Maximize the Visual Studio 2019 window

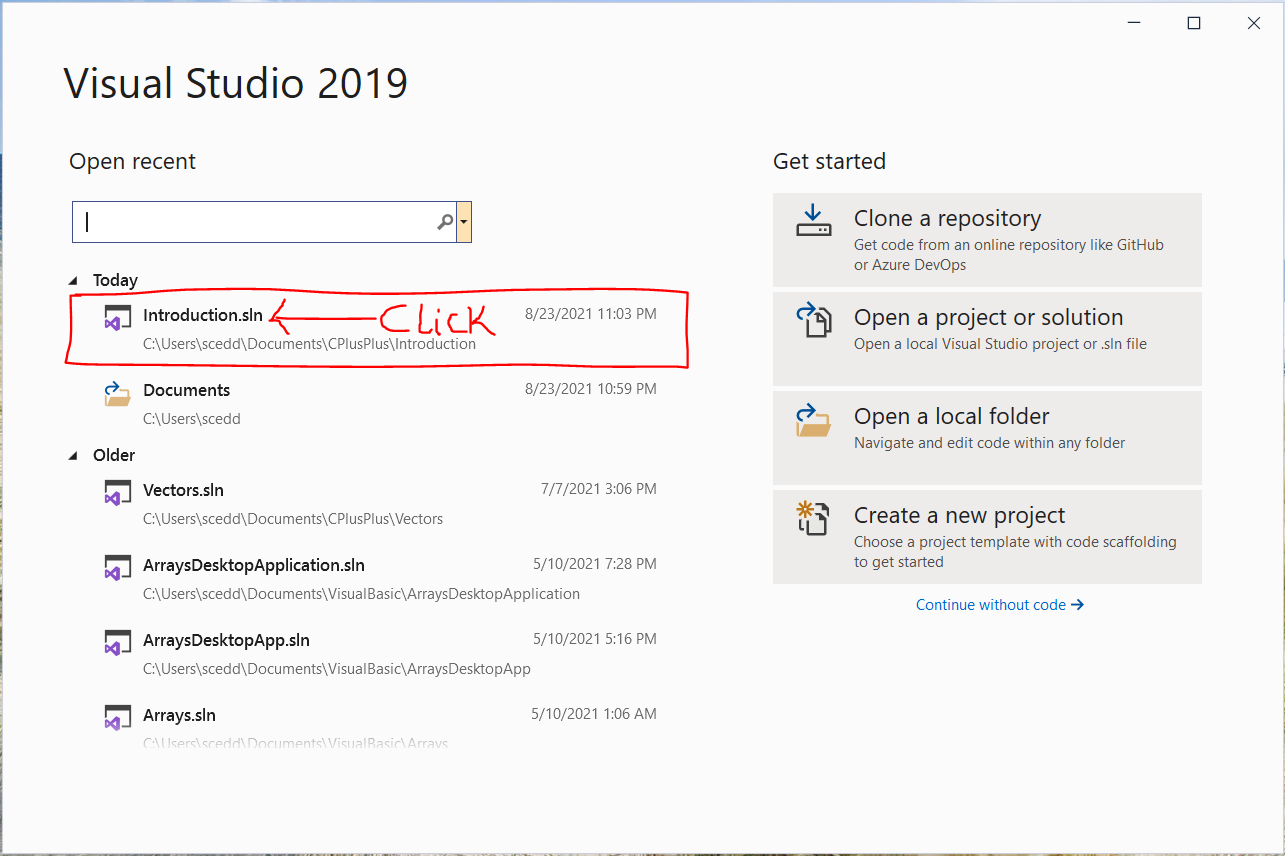(1193, 24)
